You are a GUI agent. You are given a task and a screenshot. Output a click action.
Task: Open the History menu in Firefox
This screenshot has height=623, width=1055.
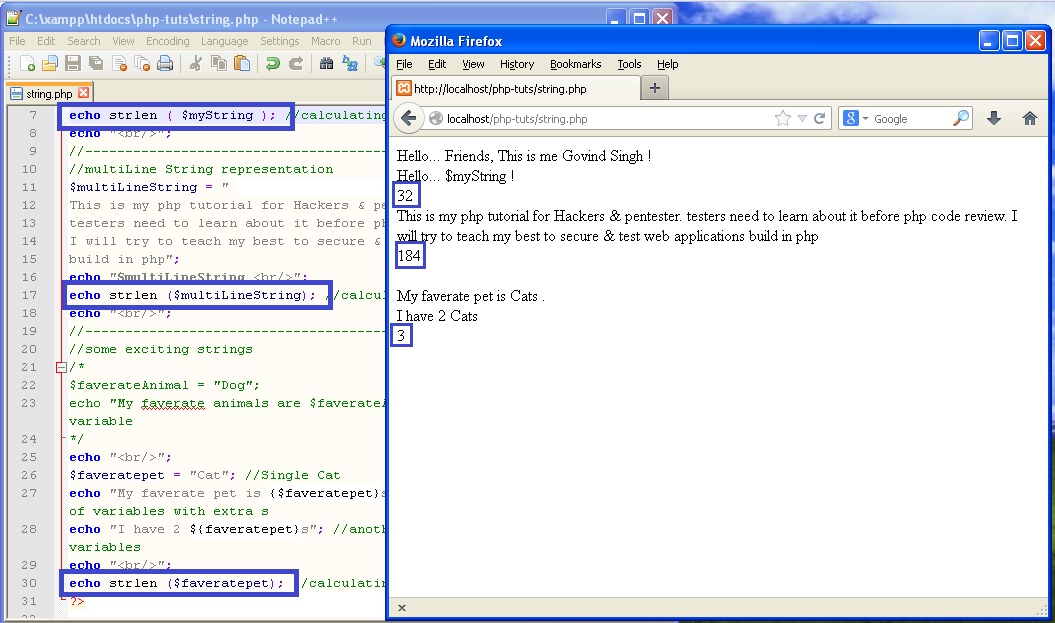(516, 64)
